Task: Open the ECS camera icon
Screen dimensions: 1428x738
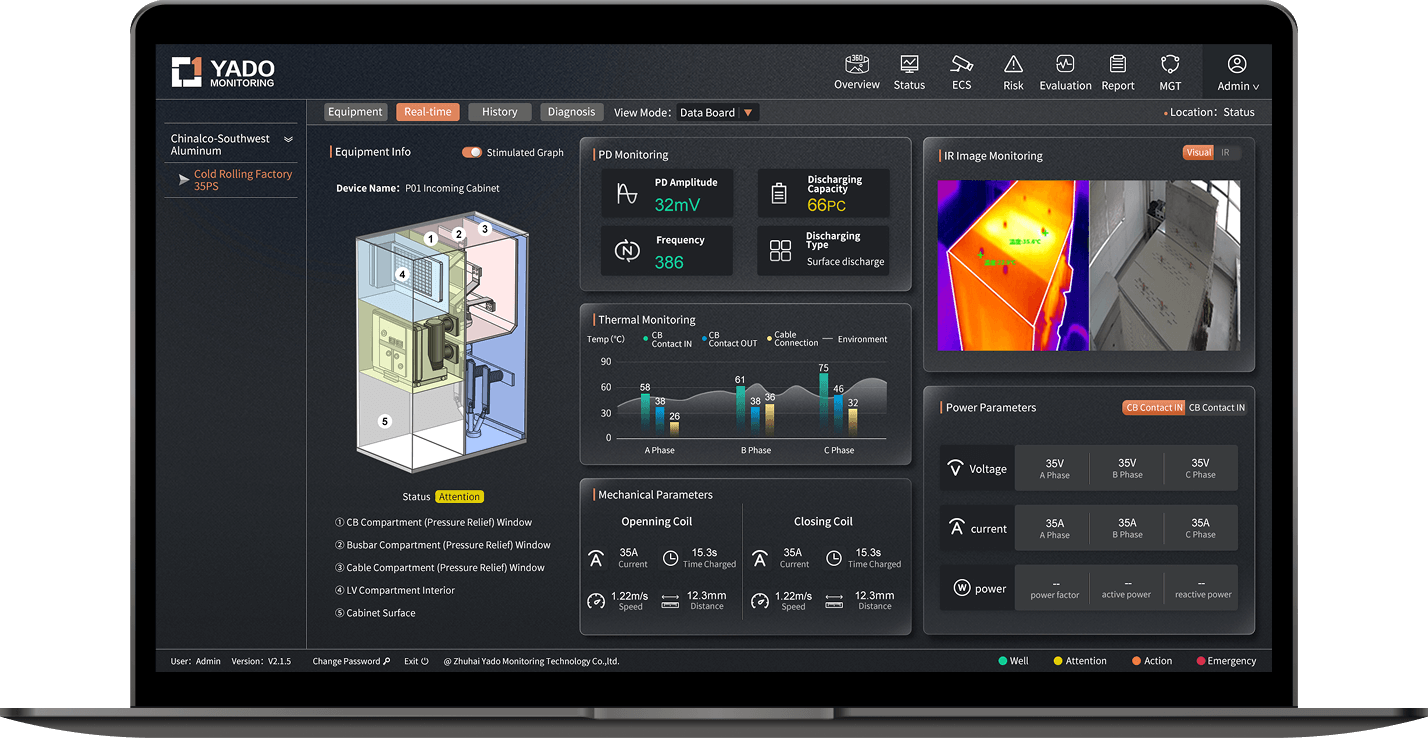Action: 961,65
